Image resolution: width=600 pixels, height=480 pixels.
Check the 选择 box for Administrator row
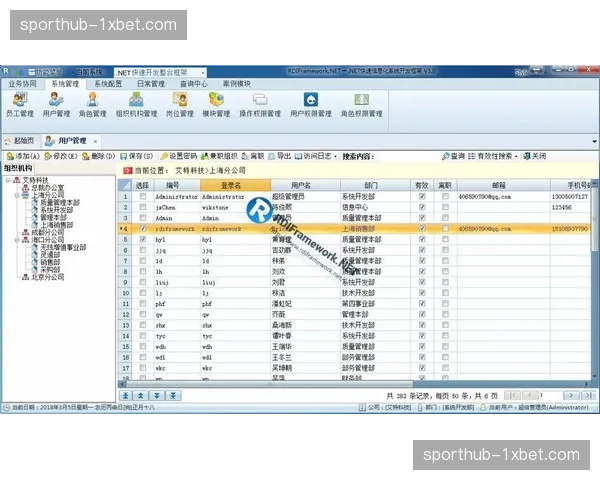[142, 197]
